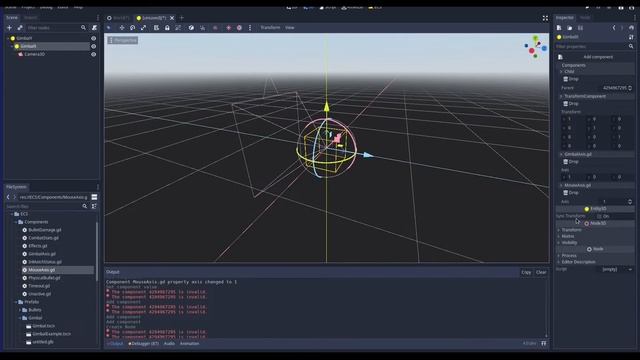Image resolution: width=640 pixels, height=360 pixels.
Task: Attach a script using the Scene dock script icon
Action: (x=94, y=28)
